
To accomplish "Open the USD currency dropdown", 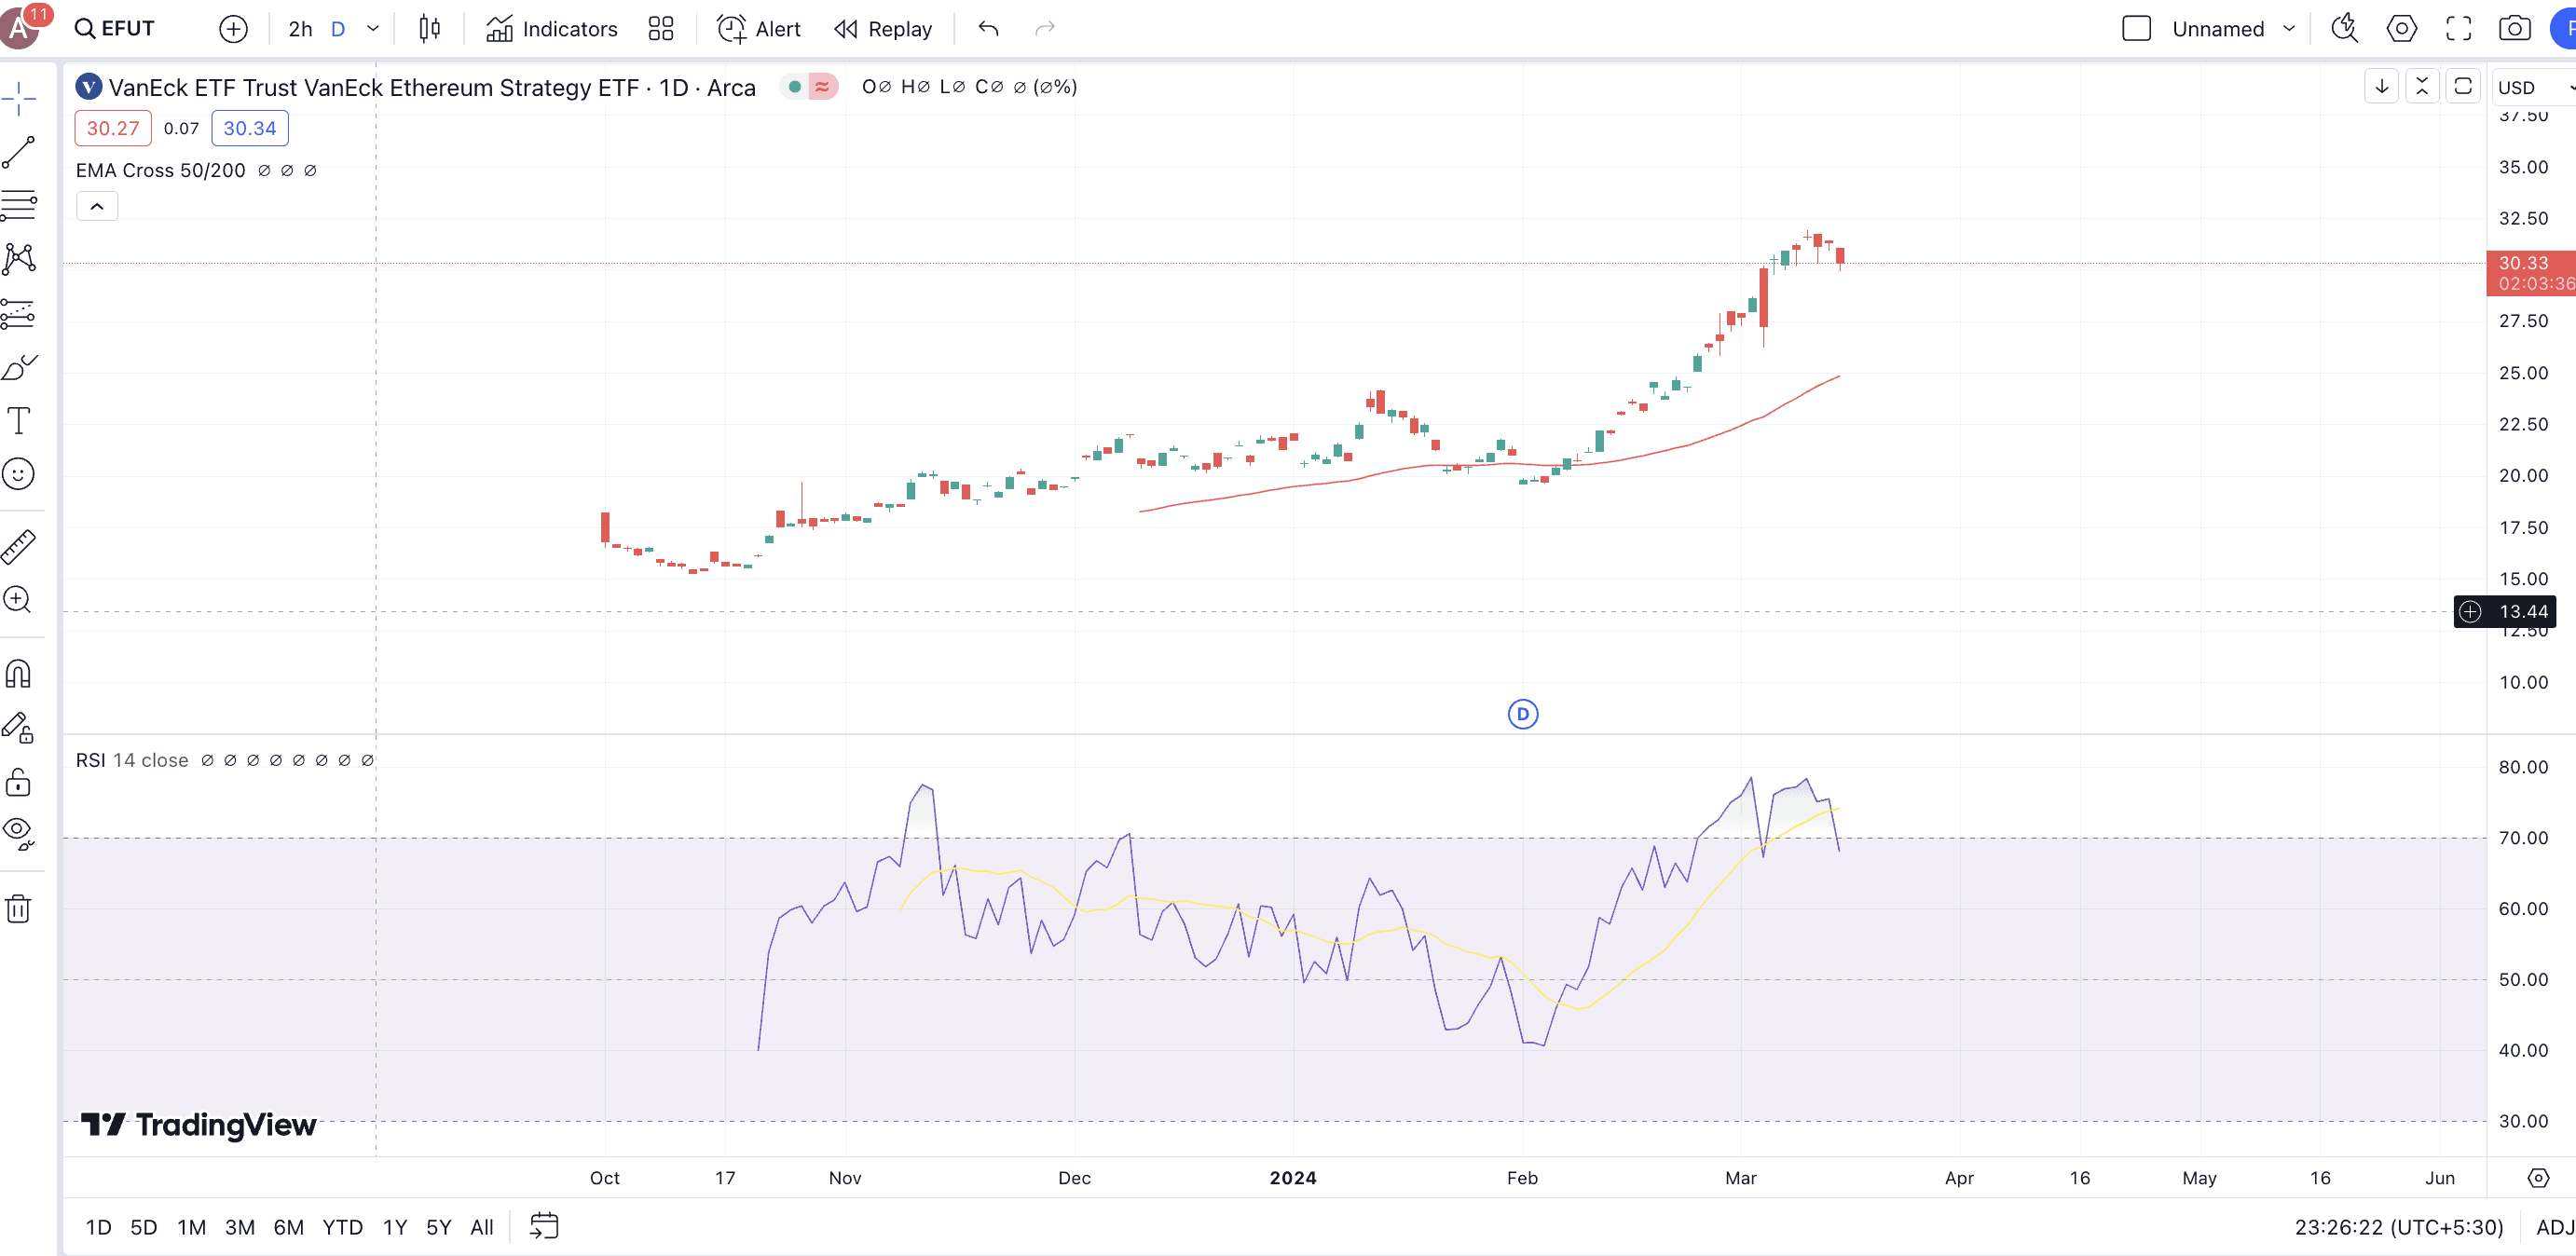I will point(2530,88).
